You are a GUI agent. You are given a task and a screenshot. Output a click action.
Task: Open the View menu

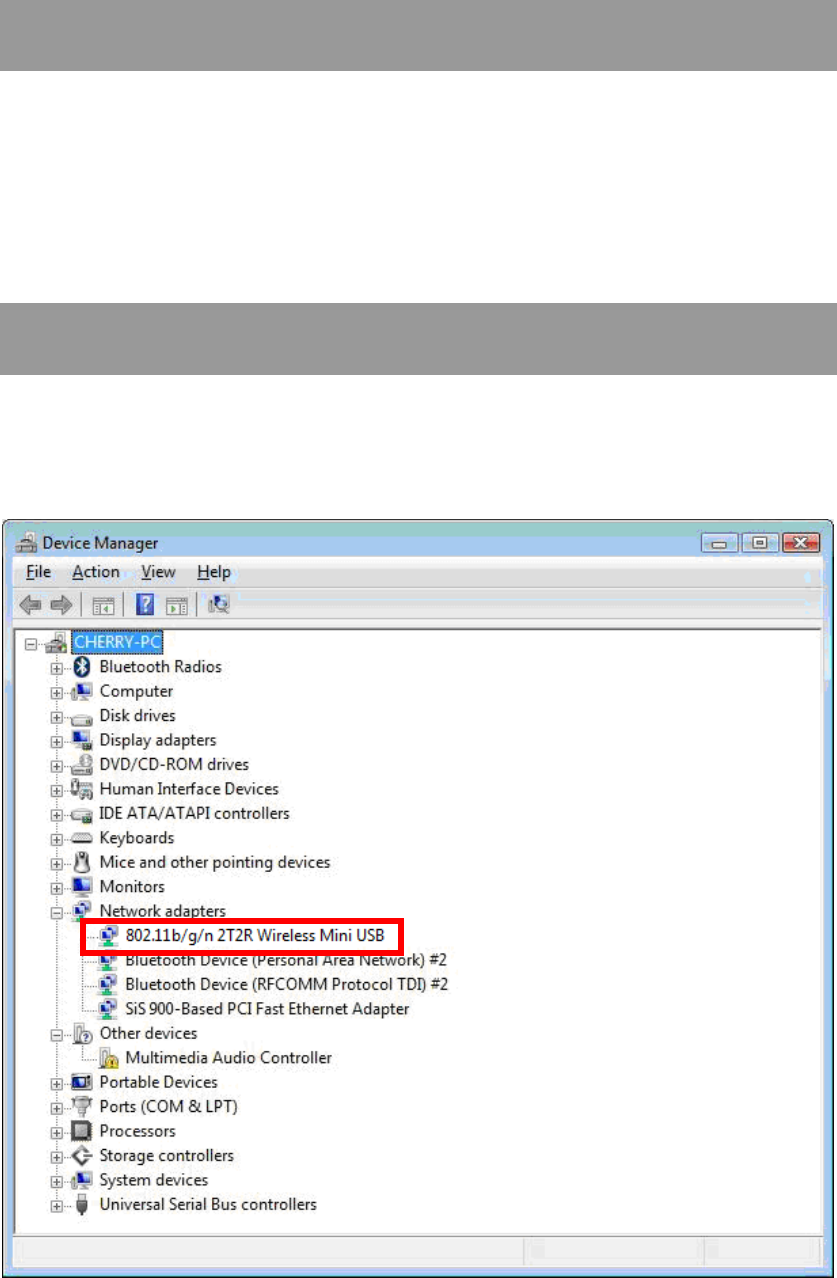[158, 572]
